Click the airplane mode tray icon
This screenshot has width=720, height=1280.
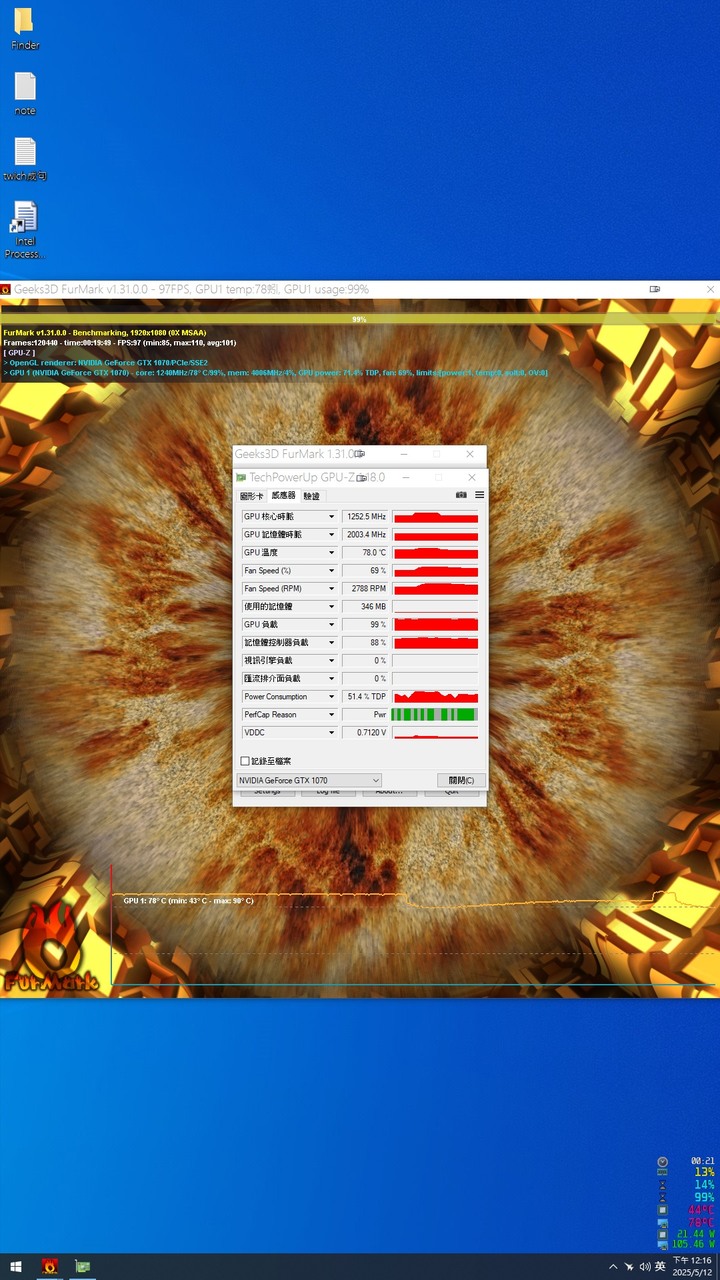click(629, 1266)
